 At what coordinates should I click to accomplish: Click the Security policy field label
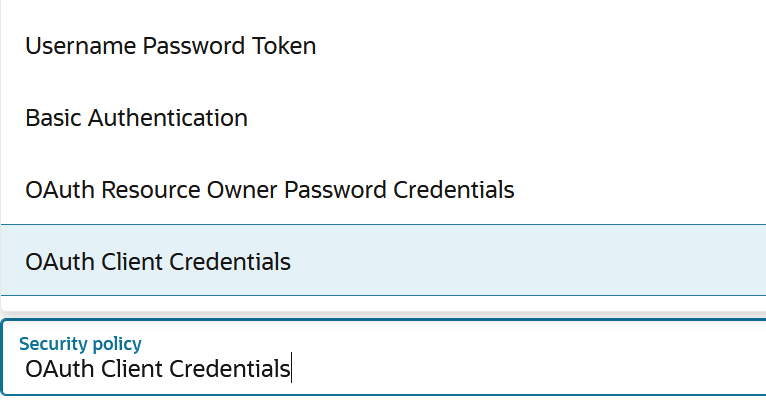[x=80, y=344]
